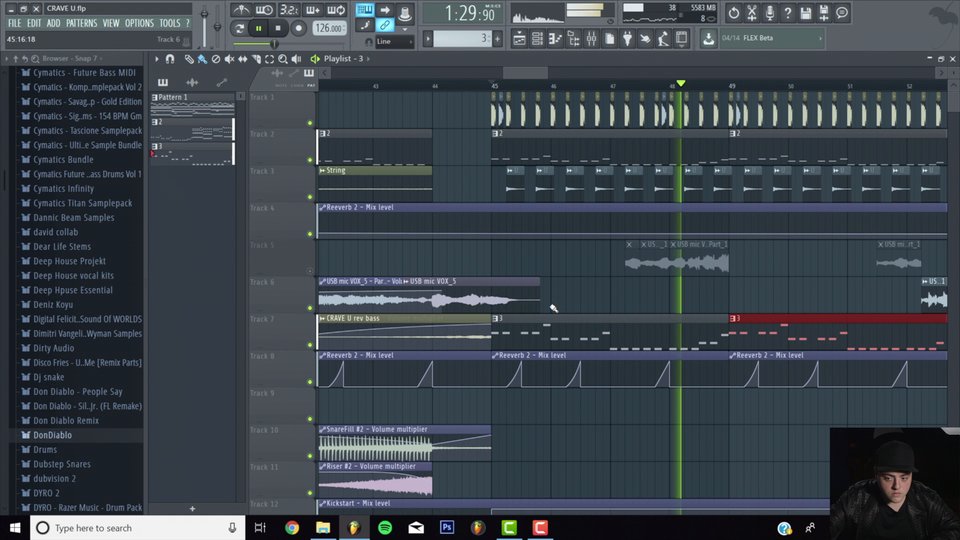Open Spotify from the Windows taskbar

pos(385,528)
